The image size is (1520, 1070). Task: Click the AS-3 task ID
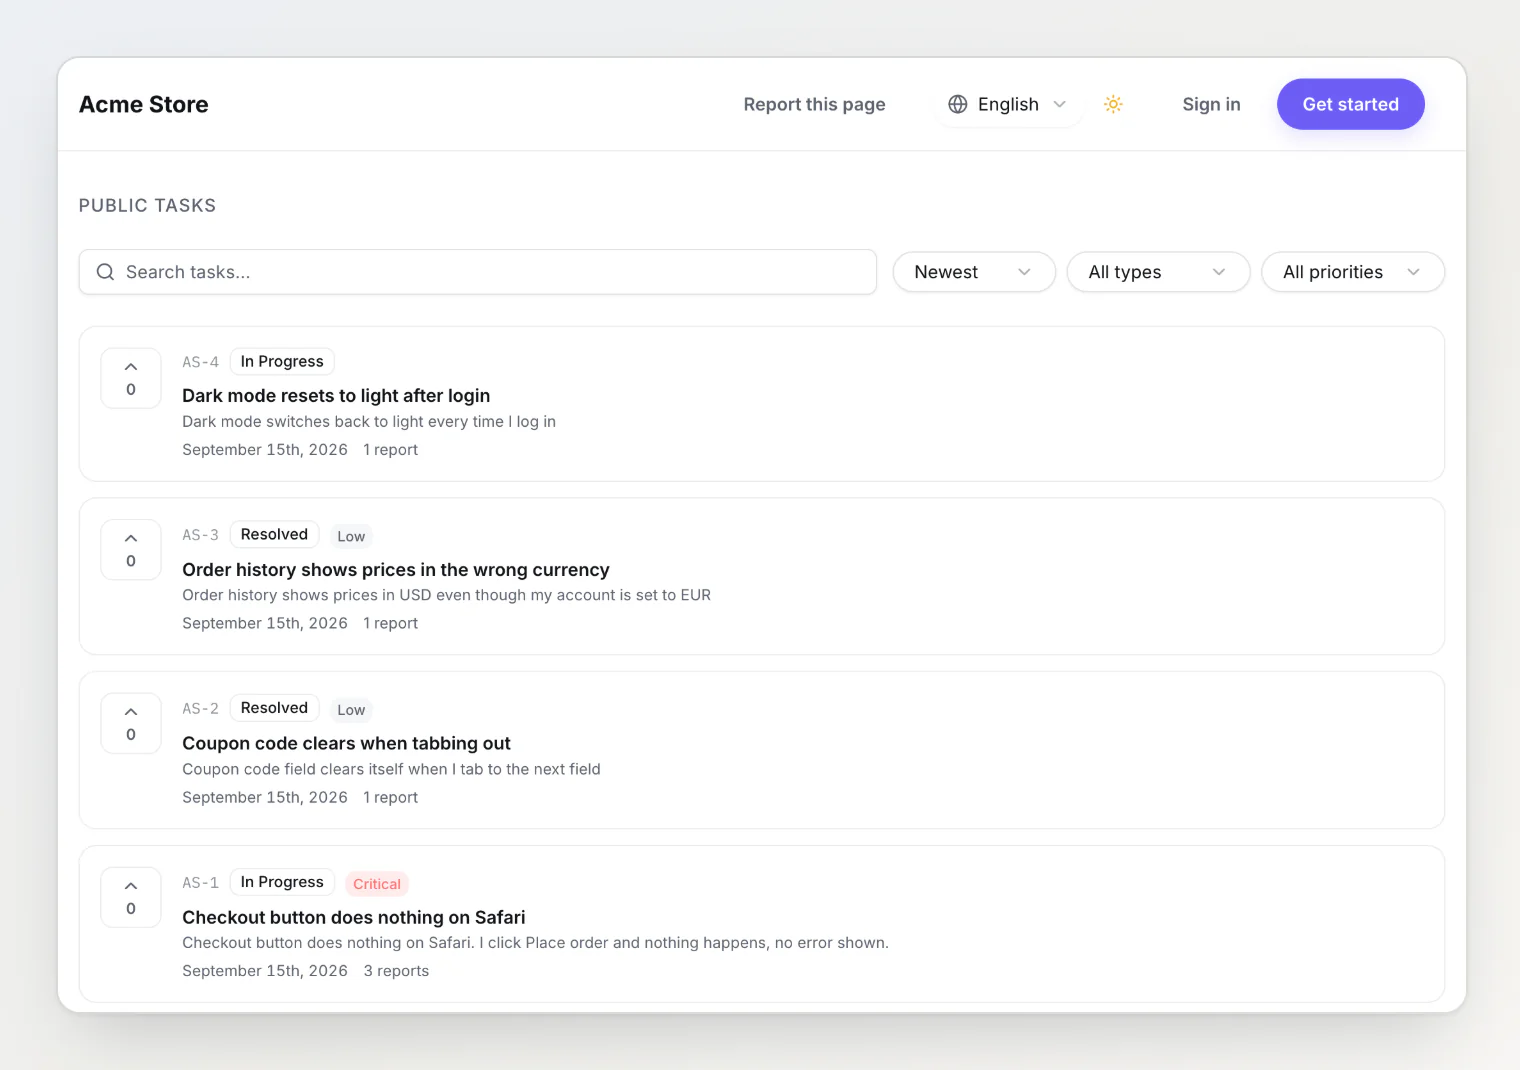[x=200, y=535]
